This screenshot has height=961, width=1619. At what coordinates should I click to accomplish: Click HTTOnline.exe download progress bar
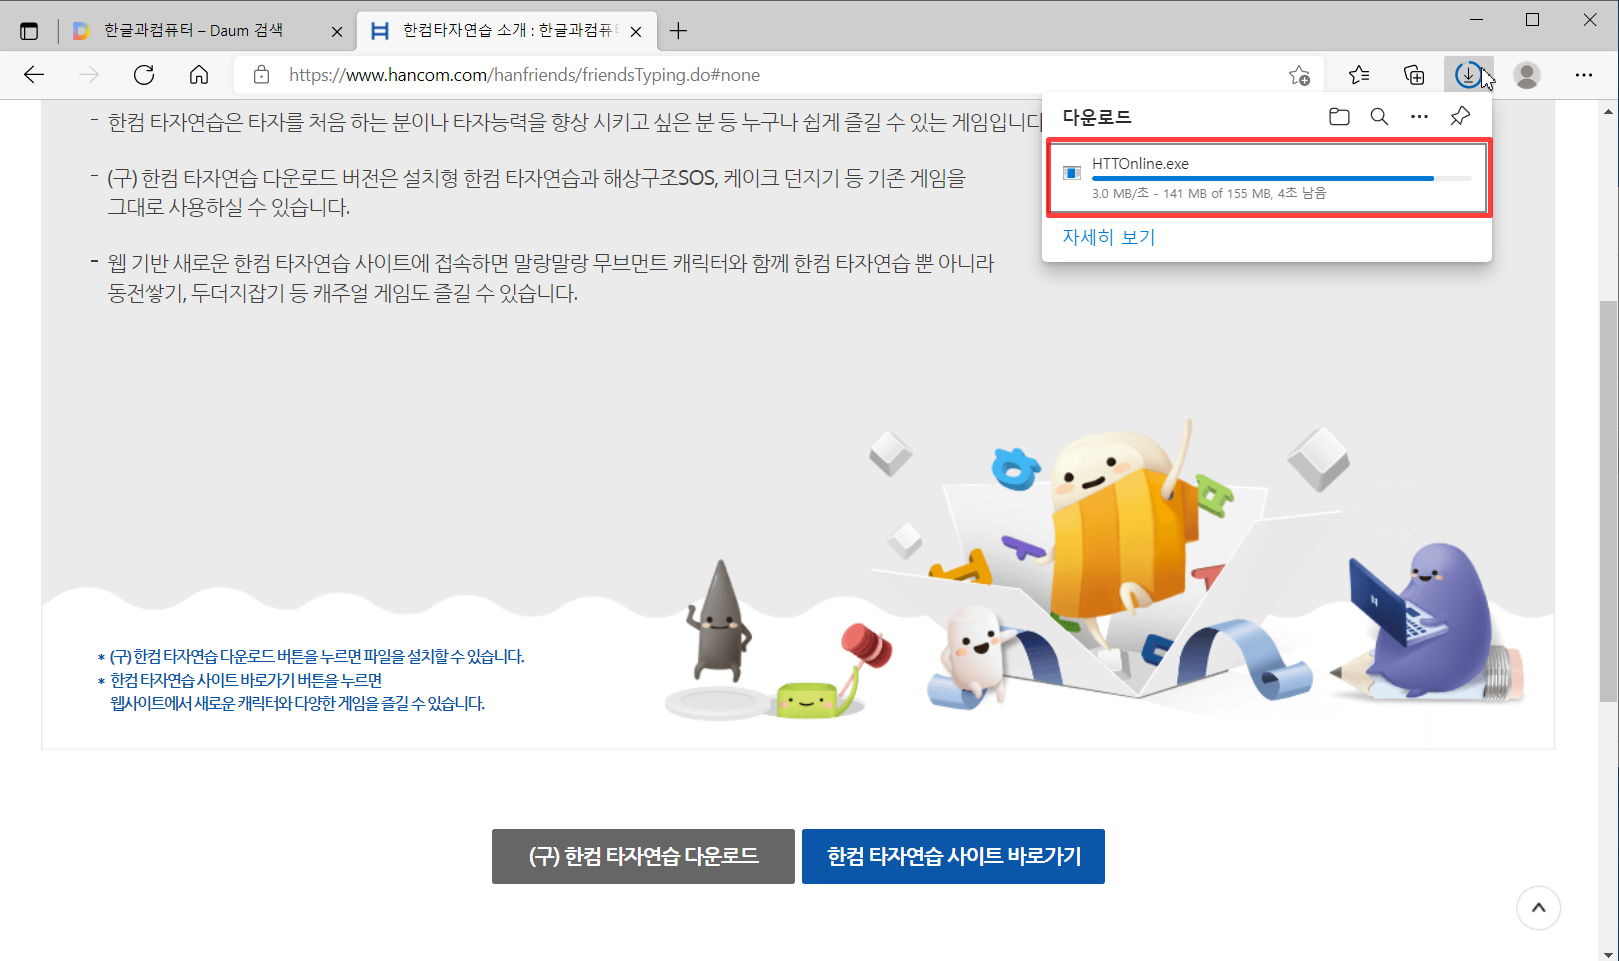pos(1281,178)
